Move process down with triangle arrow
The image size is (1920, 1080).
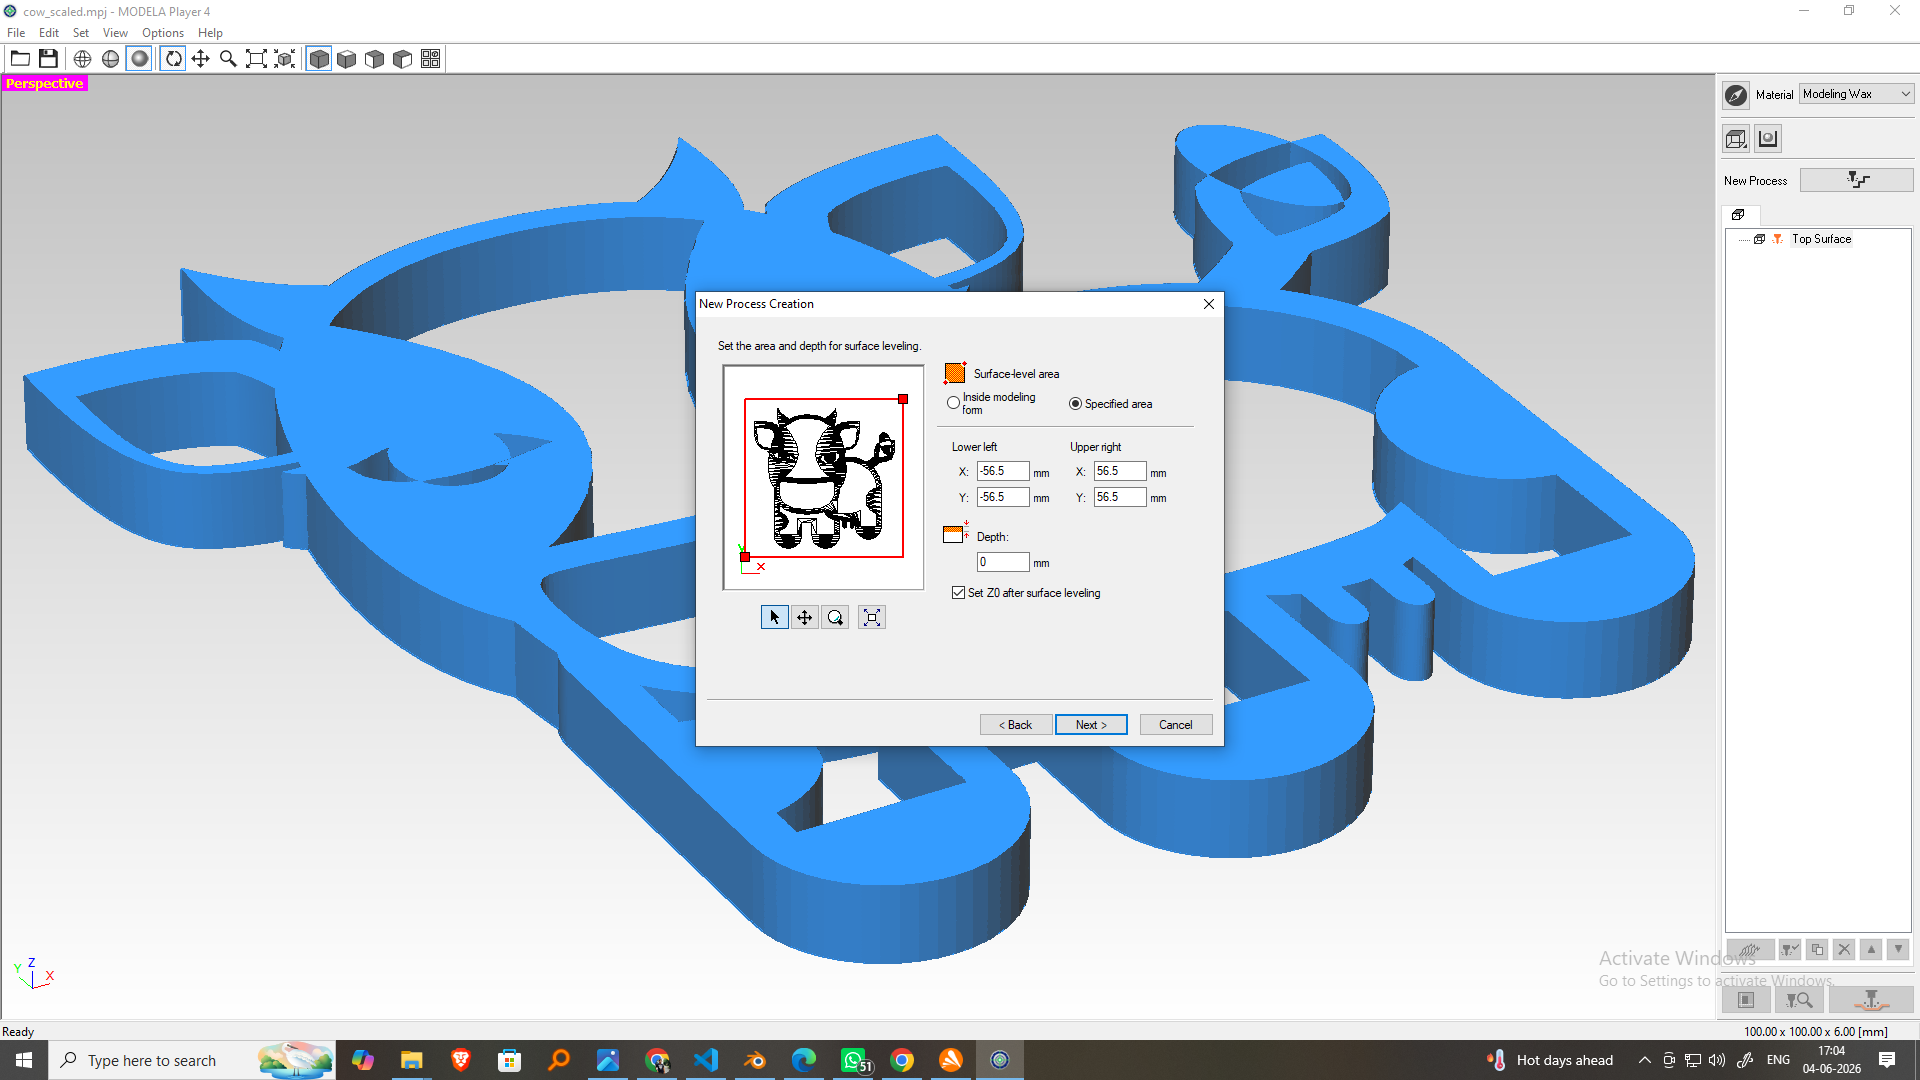[1898, 950]
